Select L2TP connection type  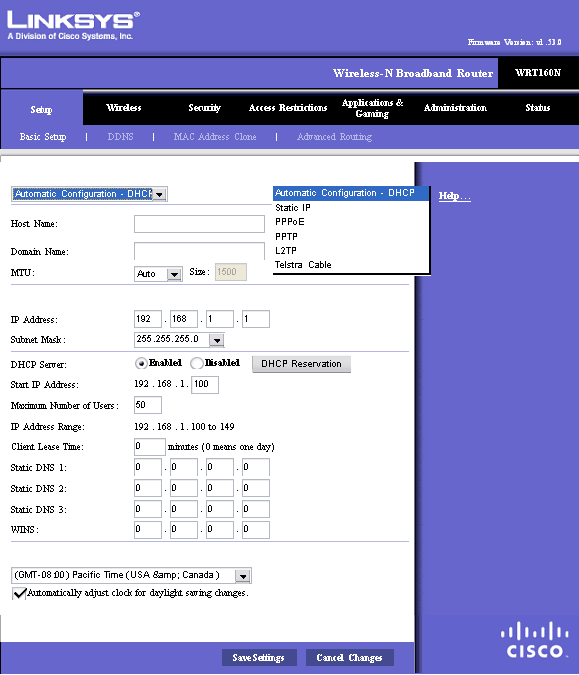(x=351, y=251)
